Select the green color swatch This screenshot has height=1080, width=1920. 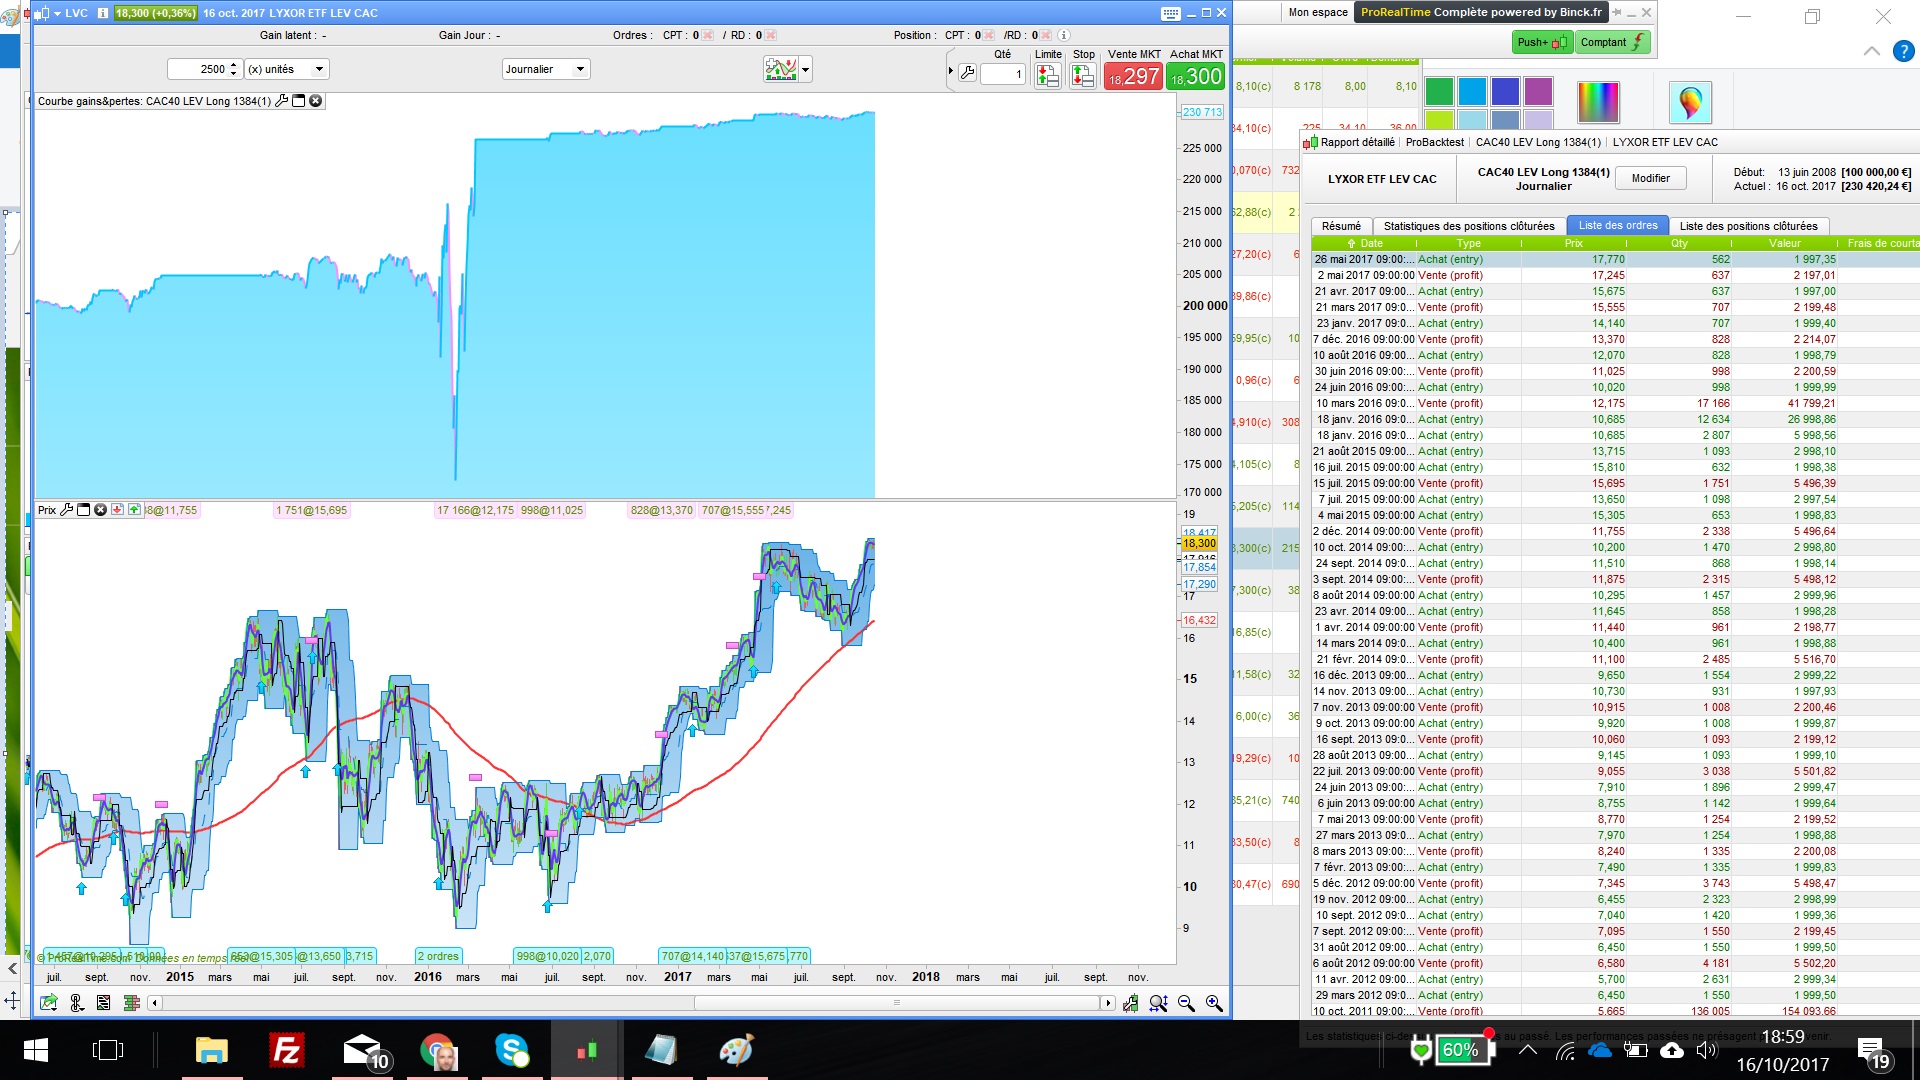pyautogui.click(x=1439, y=91)
